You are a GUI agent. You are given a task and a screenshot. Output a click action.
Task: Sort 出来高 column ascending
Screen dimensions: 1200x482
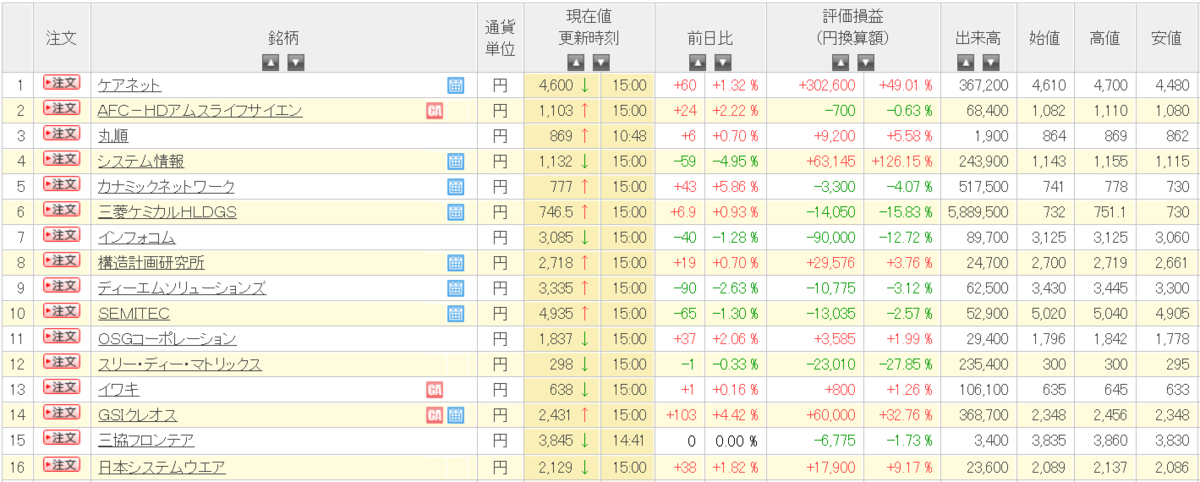click(x=966, y=62)
